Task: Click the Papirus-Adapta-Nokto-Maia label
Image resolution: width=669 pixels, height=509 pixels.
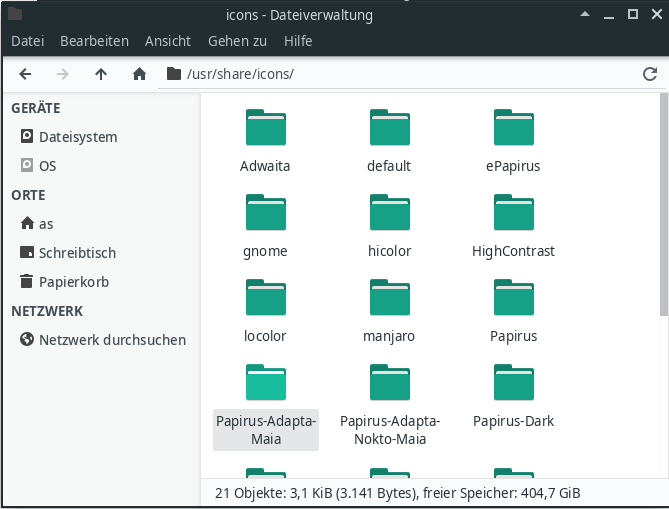Action: click(x=390, y=430)
